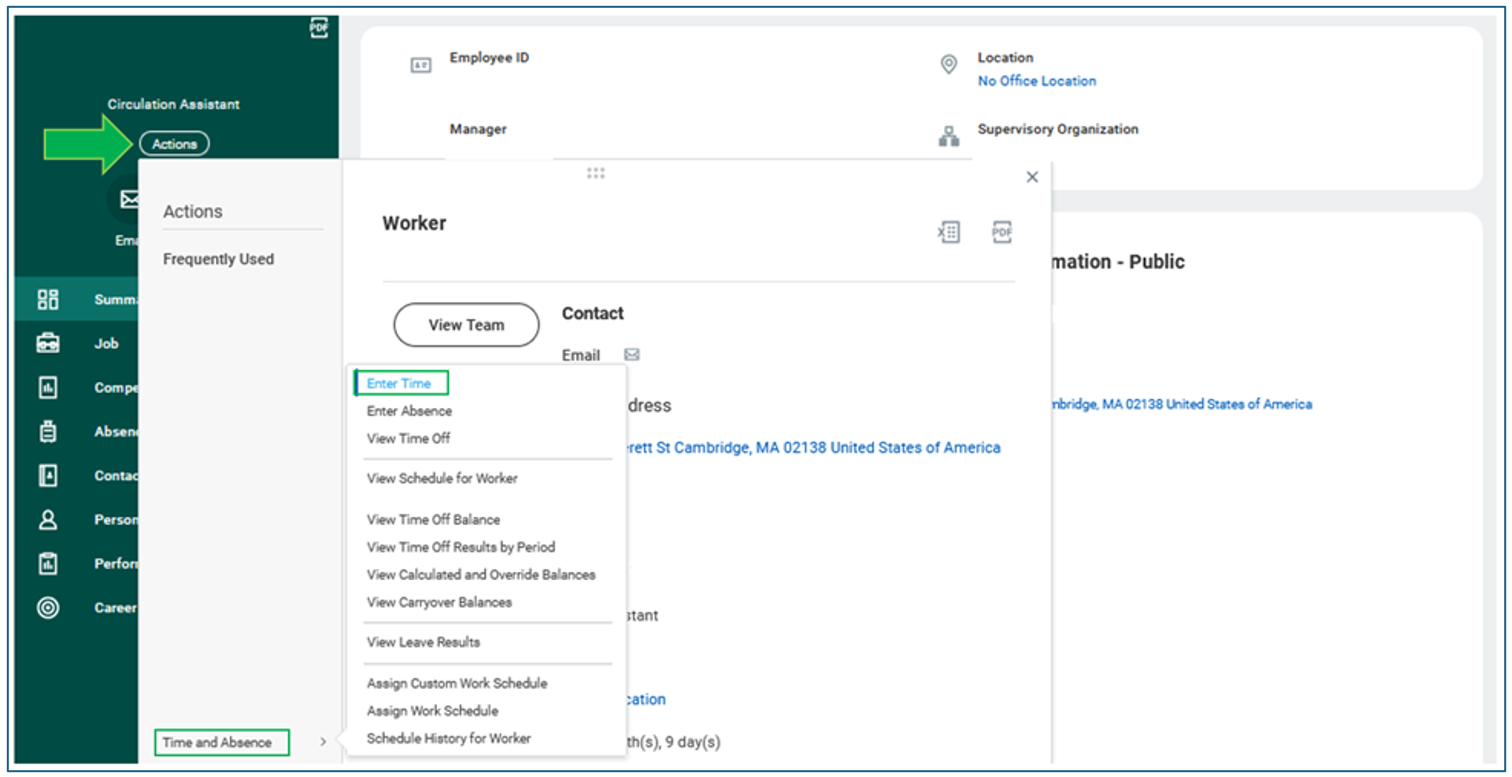1512x777 pixels.
Task: Click the PDF icon in the green sidebar header
Action: click(319, 28)
